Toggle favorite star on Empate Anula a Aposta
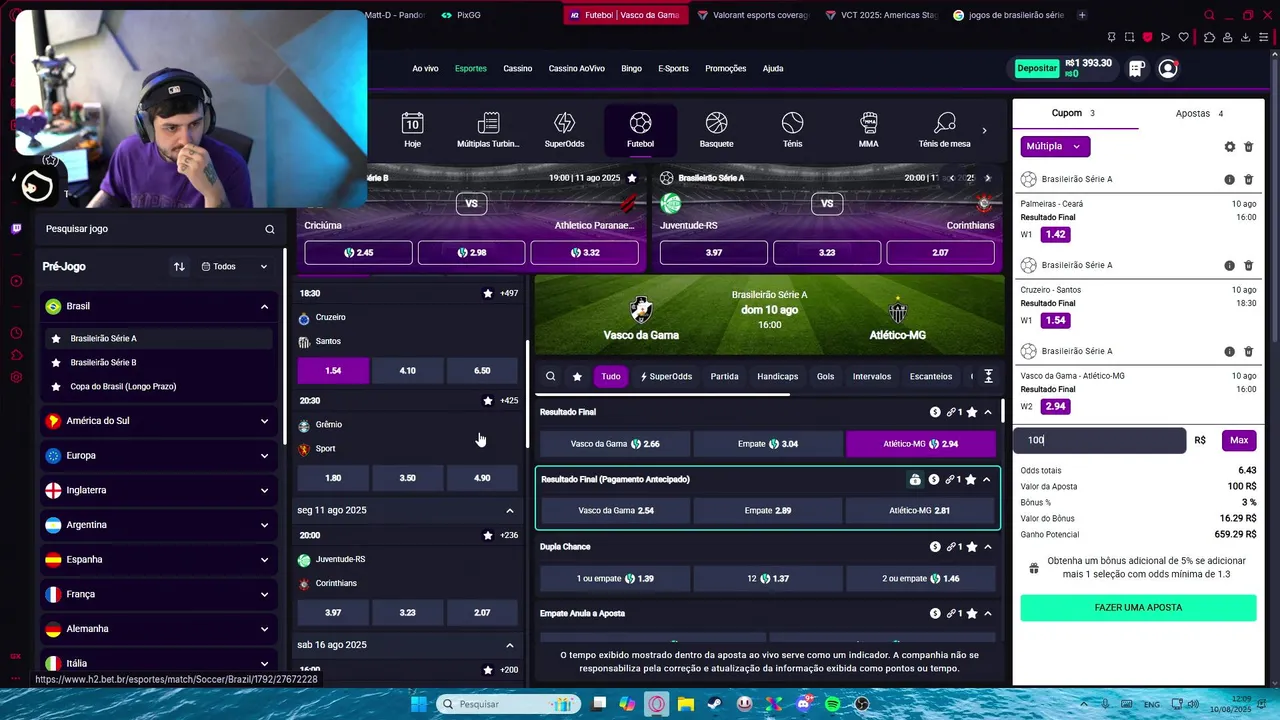The image size is (1280, 720). [972, 613]
